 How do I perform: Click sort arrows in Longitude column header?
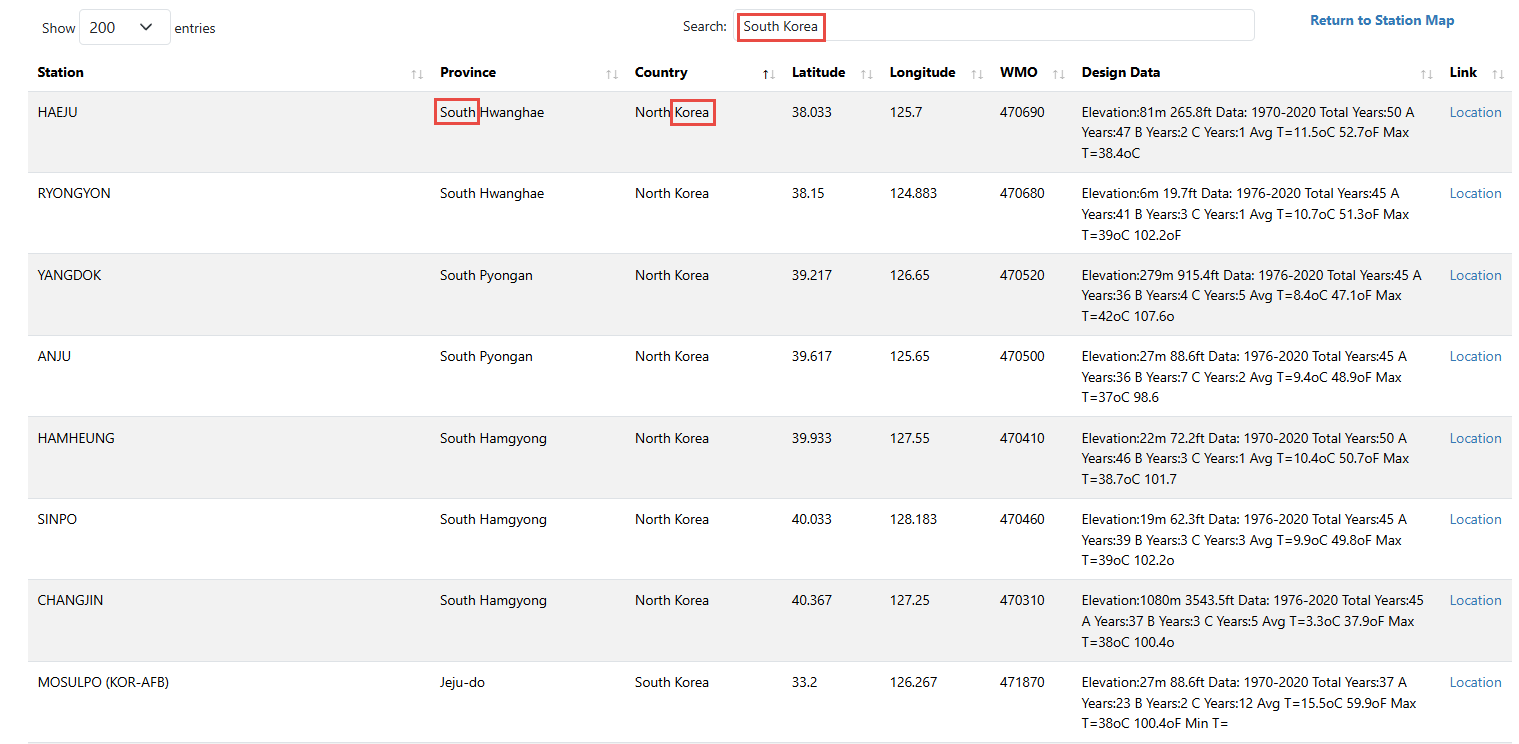click(976, 74)
